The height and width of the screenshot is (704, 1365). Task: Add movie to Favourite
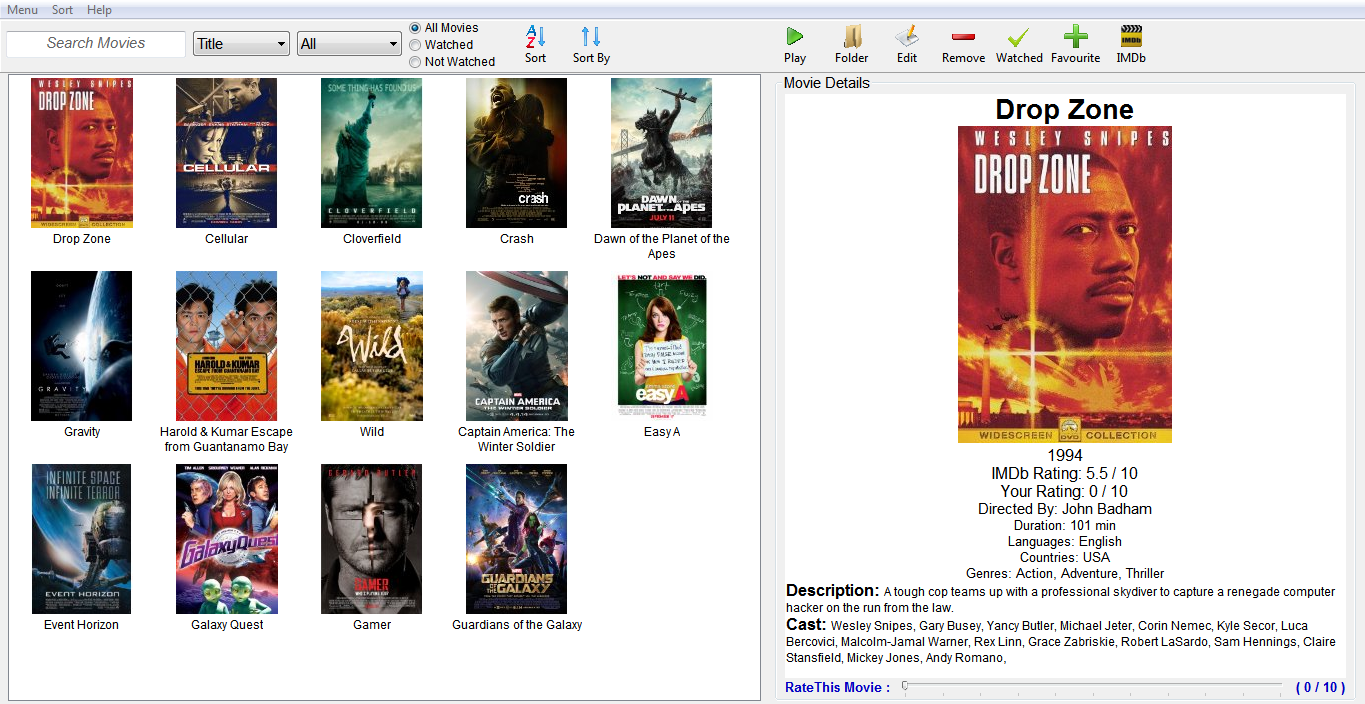(x=1075, y=37)
